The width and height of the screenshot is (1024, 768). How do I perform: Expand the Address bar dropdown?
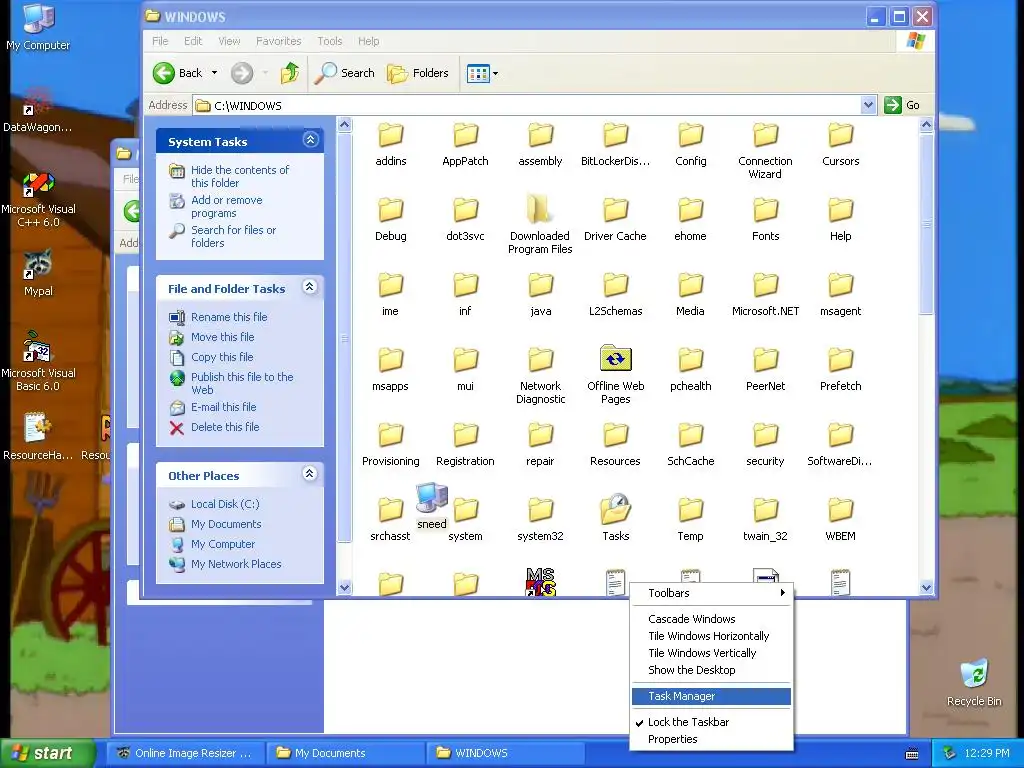tap(868, 104)
